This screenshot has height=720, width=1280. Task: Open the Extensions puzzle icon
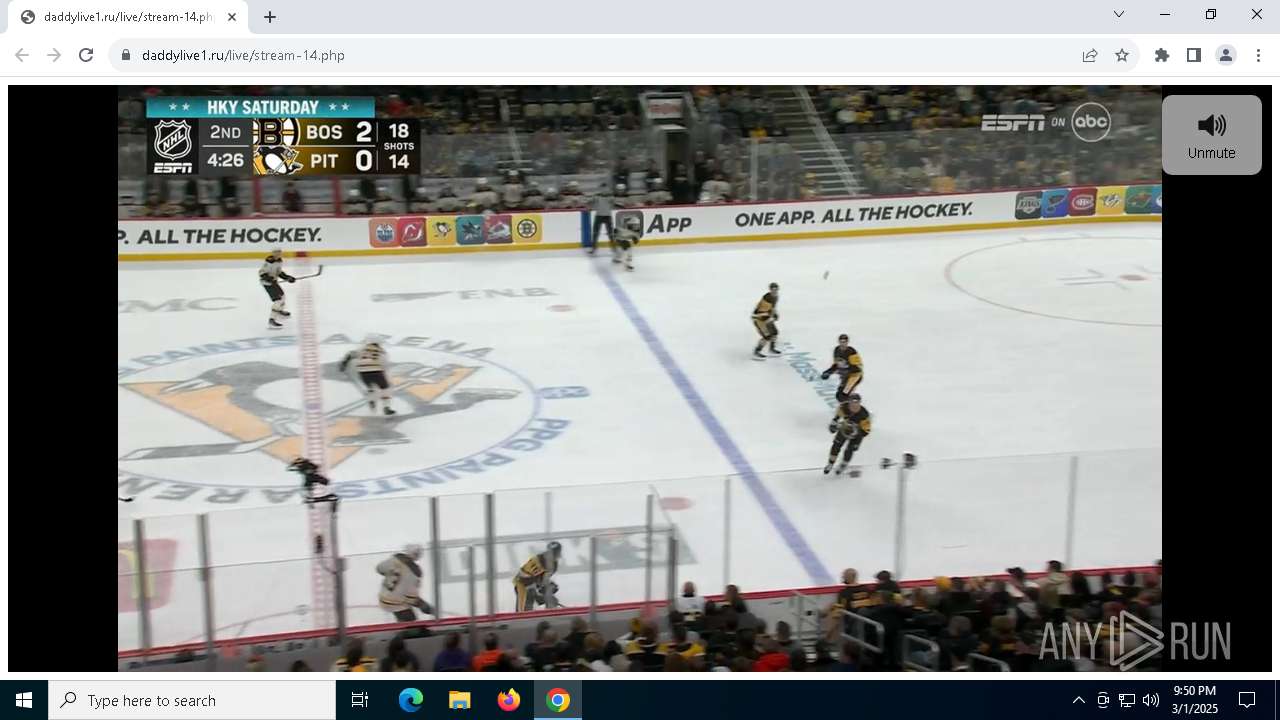pyautogui.click(x=1162, y=55)
